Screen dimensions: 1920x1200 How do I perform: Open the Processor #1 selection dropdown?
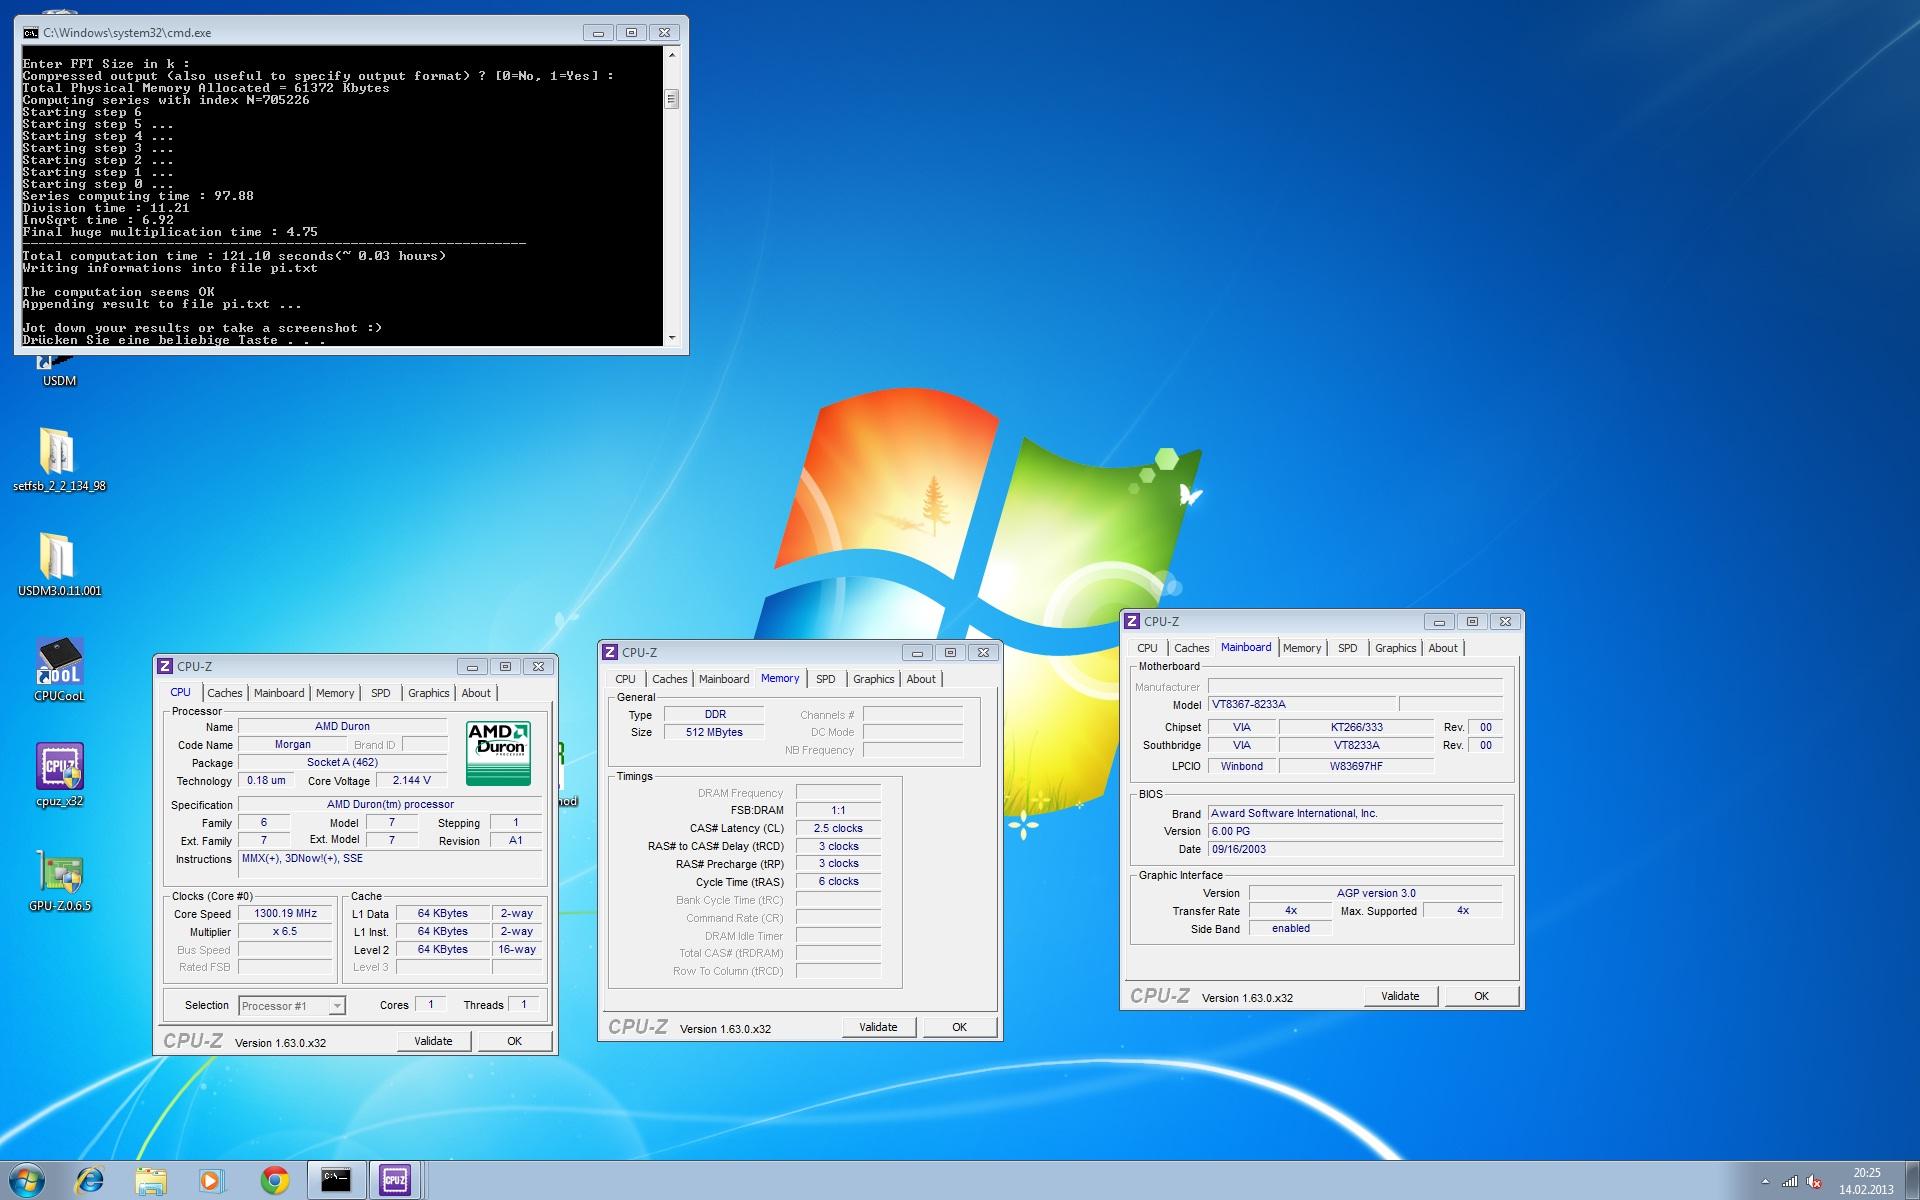(x=292, y=1005)
